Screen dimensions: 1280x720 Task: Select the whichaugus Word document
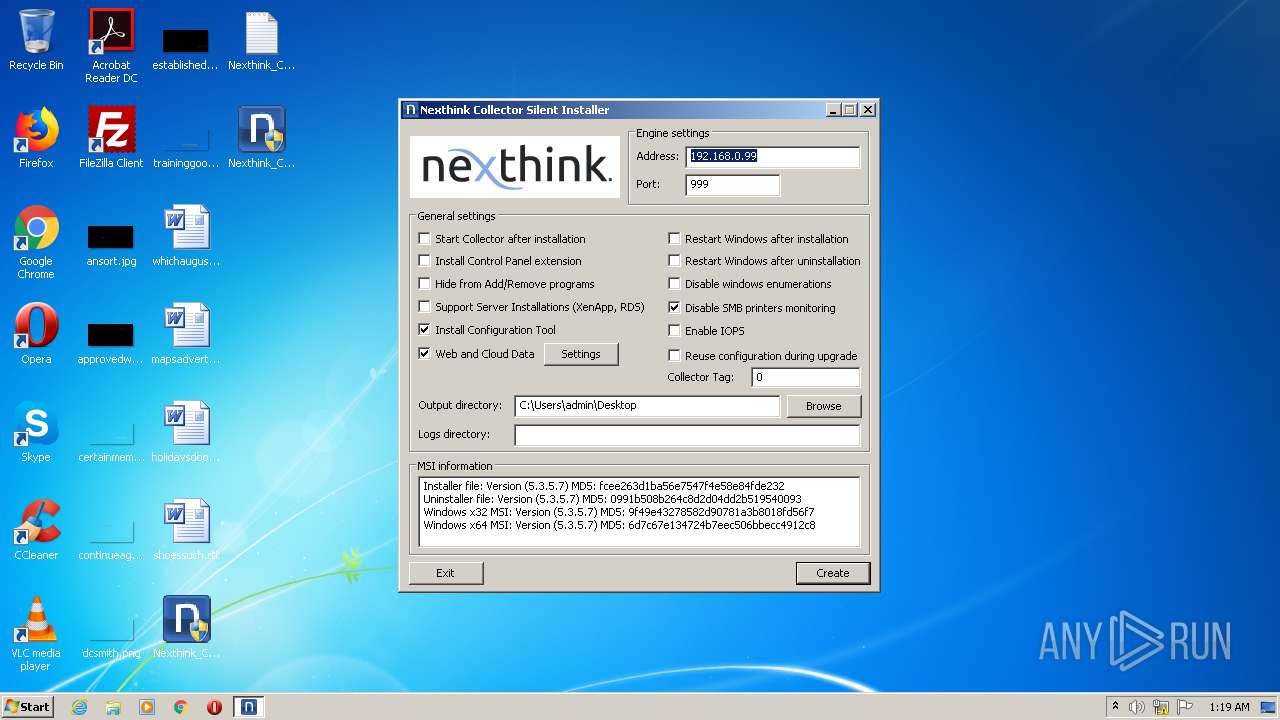point(186,236)
